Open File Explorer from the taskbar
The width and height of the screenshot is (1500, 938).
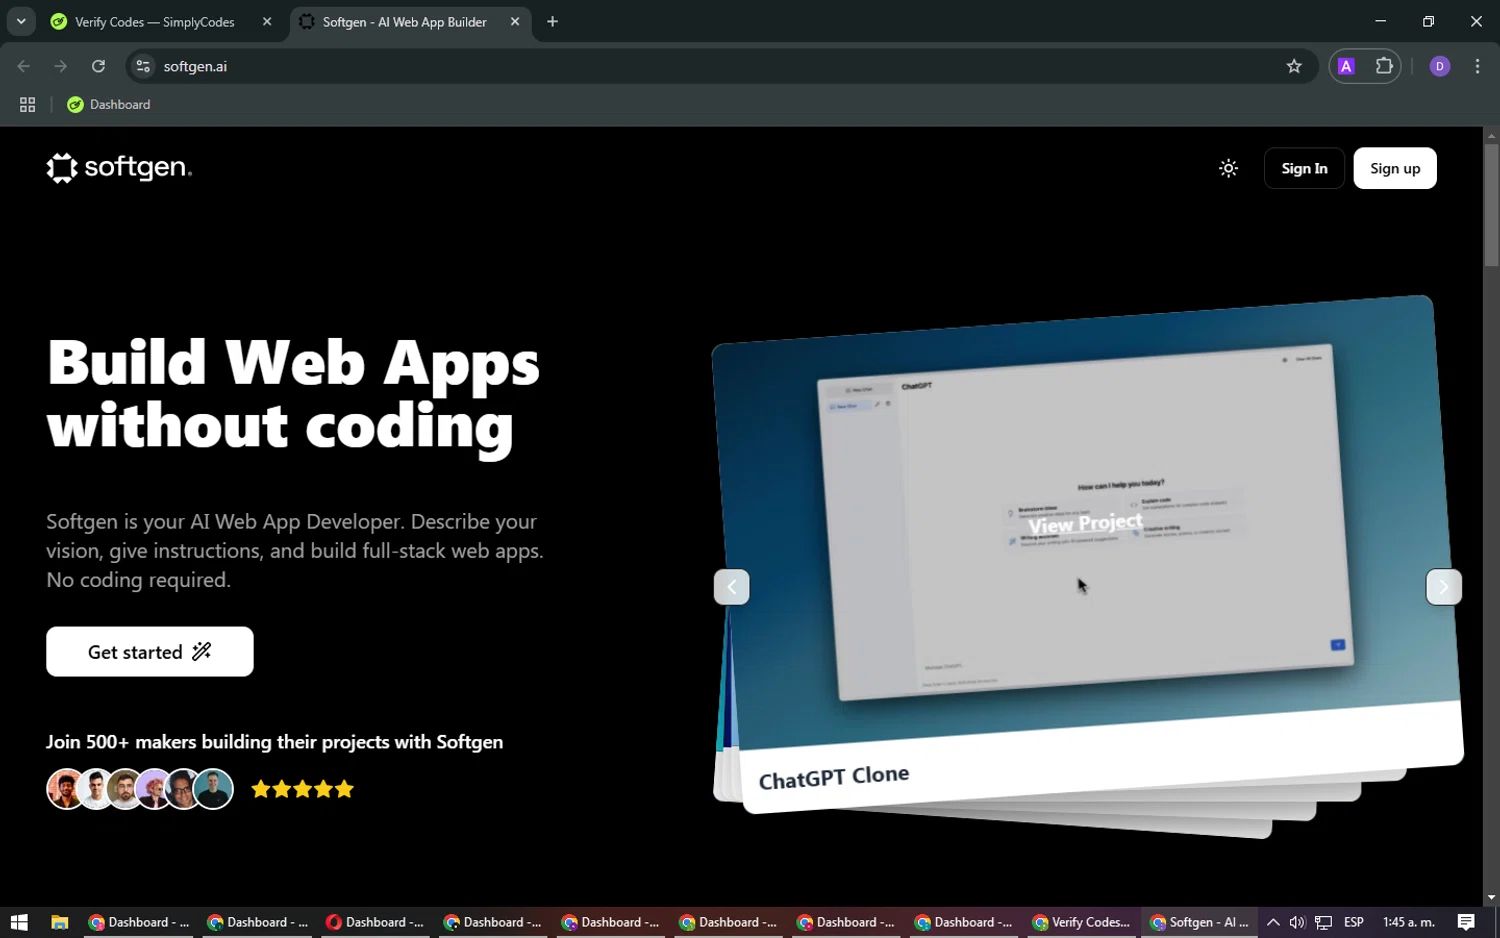(59, 922)
